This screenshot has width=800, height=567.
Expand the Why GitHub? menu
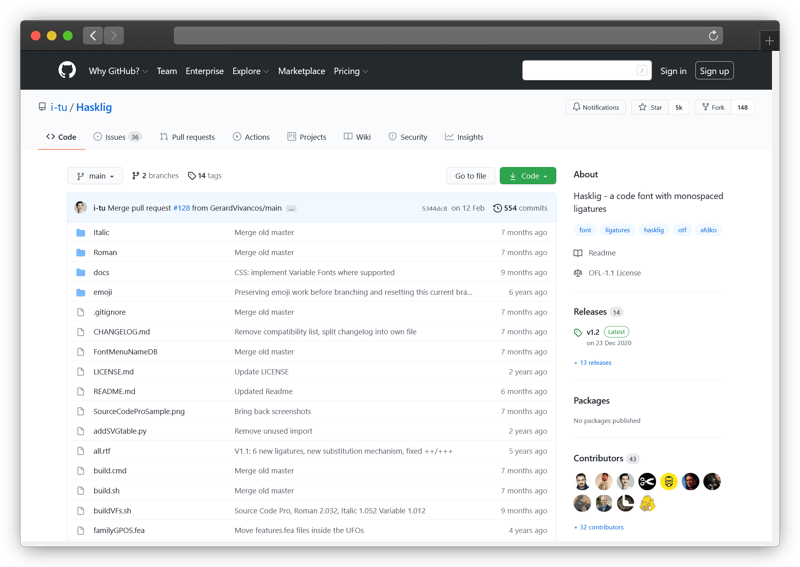pos(118,71)
